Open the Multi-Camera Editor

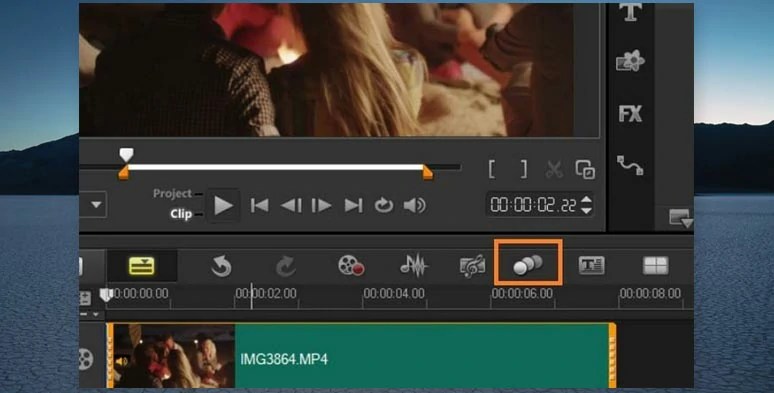click(656, 266)
